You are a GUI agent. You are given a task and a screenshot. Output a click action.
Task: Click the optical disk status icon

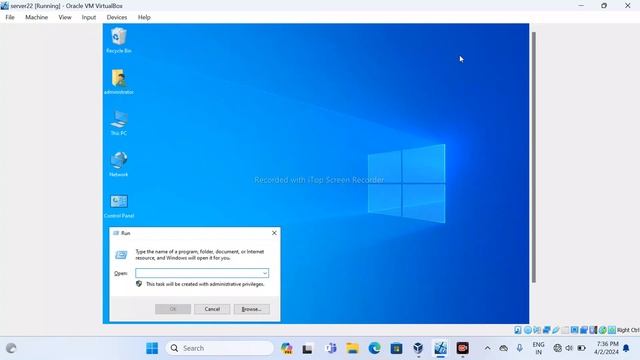[x=528, y=330]
